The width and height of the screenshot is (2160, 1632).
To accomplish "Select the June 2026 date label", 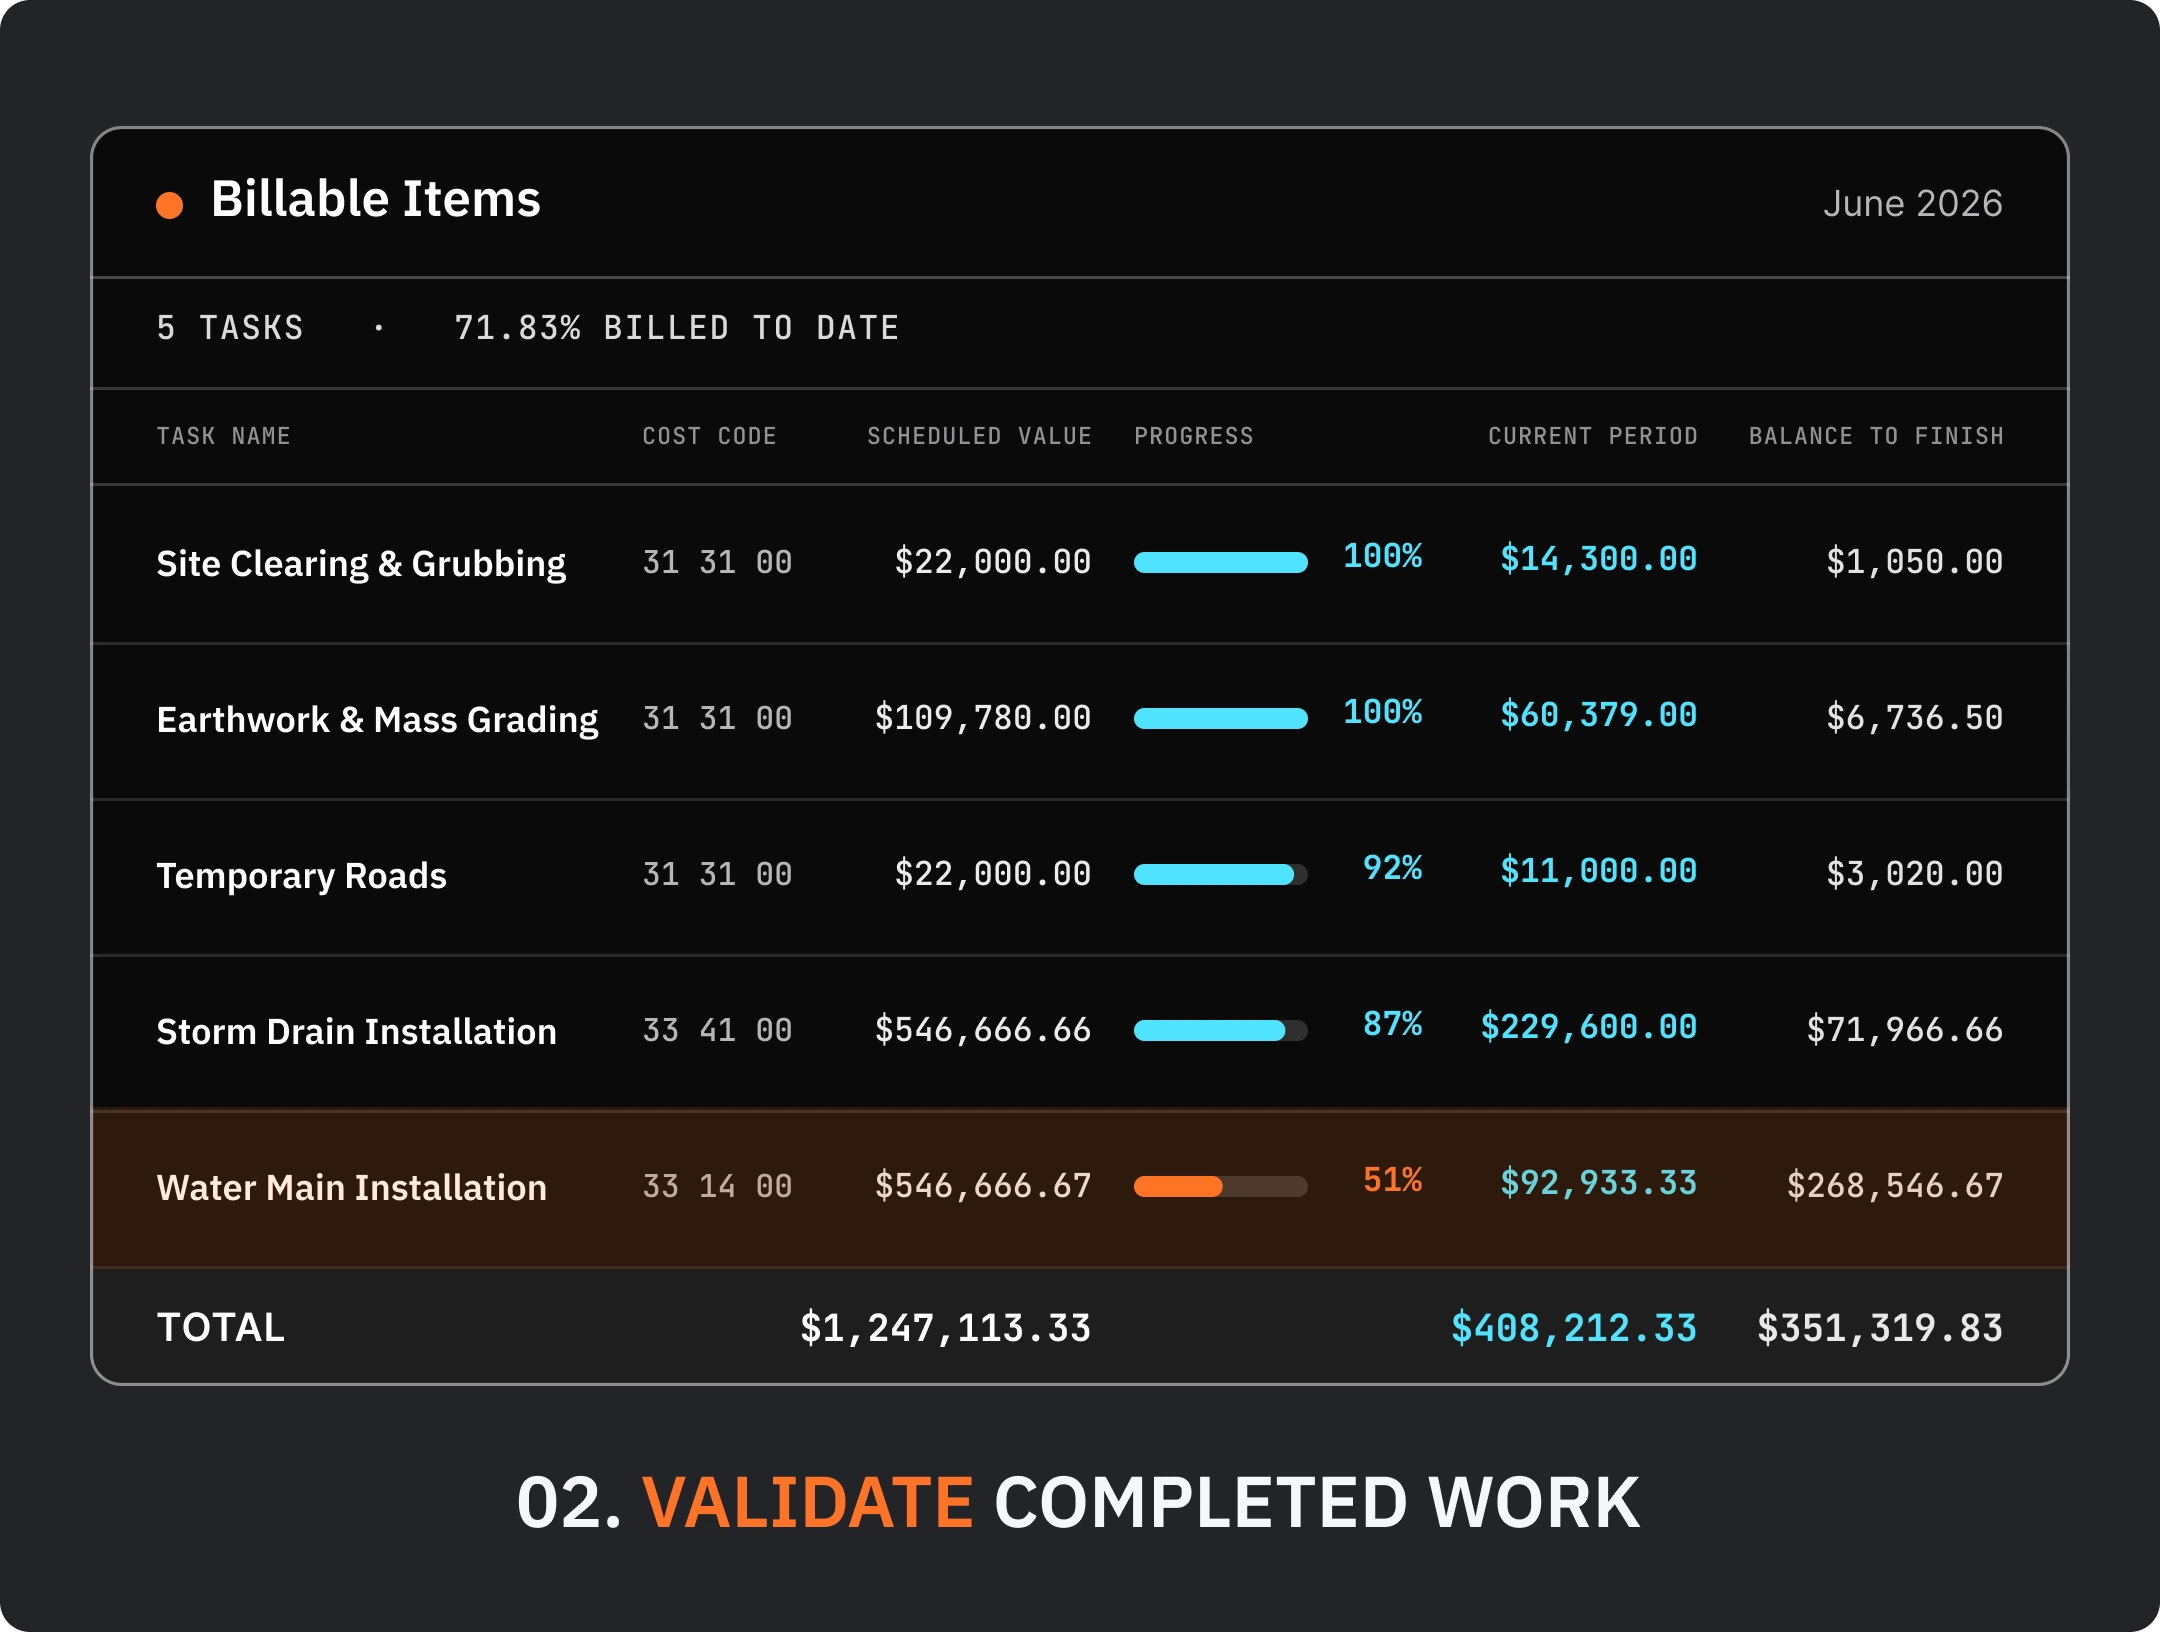I will [x=1912, y=204].
